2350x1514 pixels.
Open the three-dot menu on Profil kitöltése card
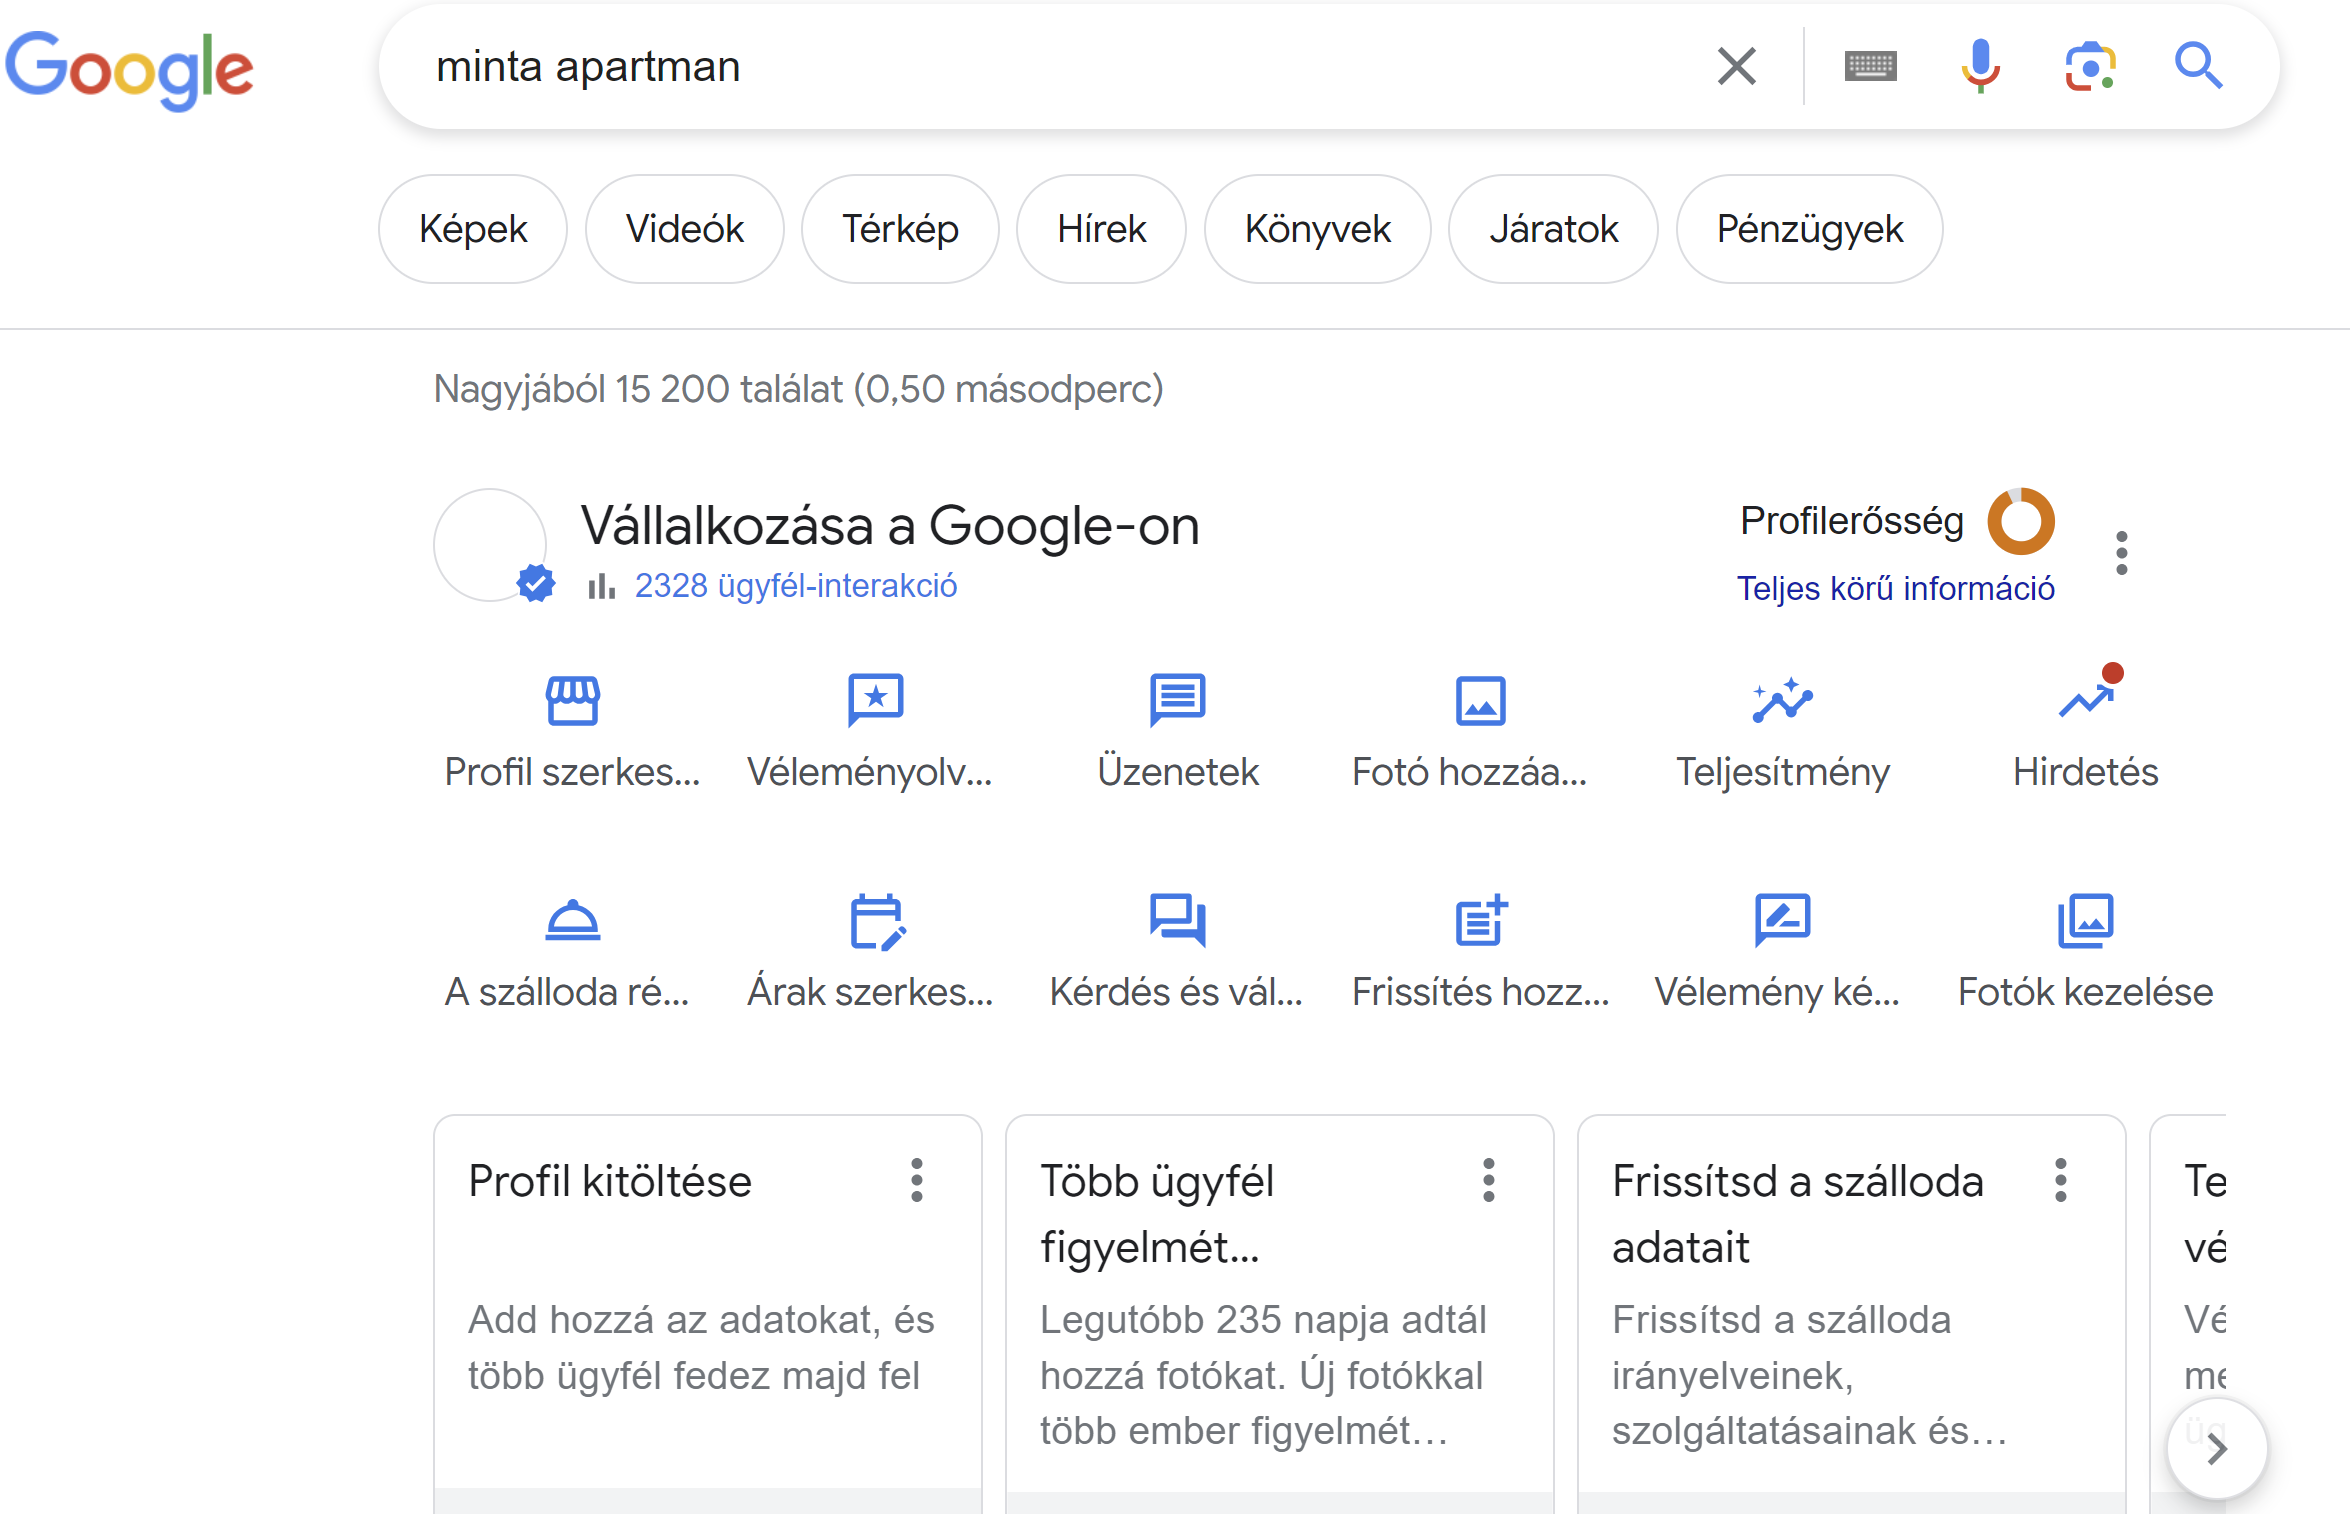tap(917, 1181)
